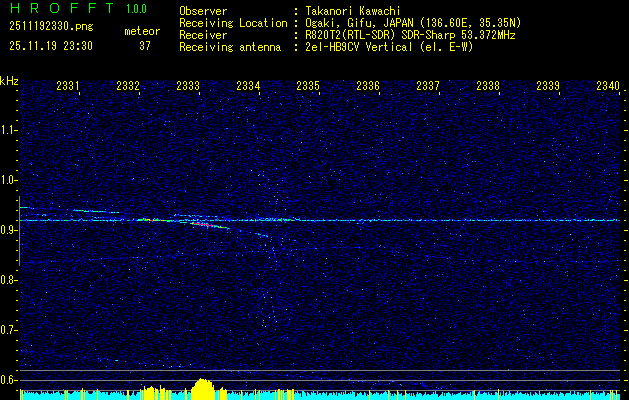629x400 pixels.
Task: Click frequency axis label 0.6
Action: pyautogui.click(x=8, y=380)
